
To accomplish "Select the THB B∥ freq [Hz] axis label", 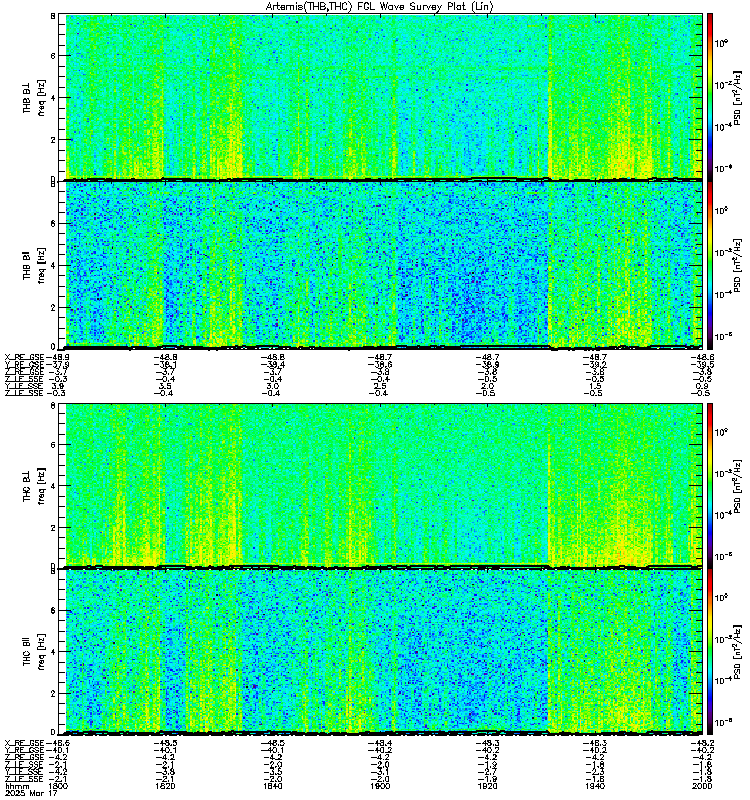I will [34, 265].
